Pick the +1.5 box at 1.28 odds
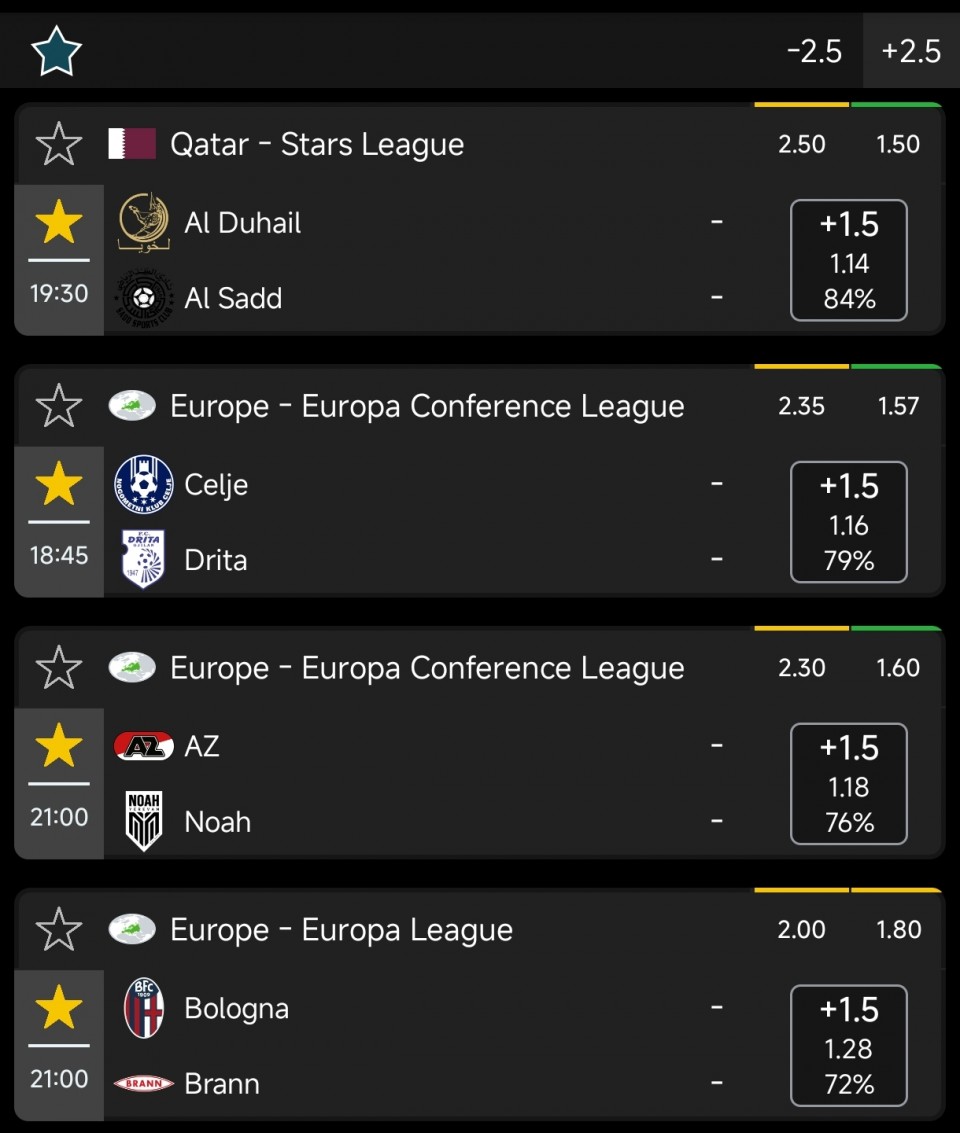960x1133 pixels. [x=849, y=1046]
